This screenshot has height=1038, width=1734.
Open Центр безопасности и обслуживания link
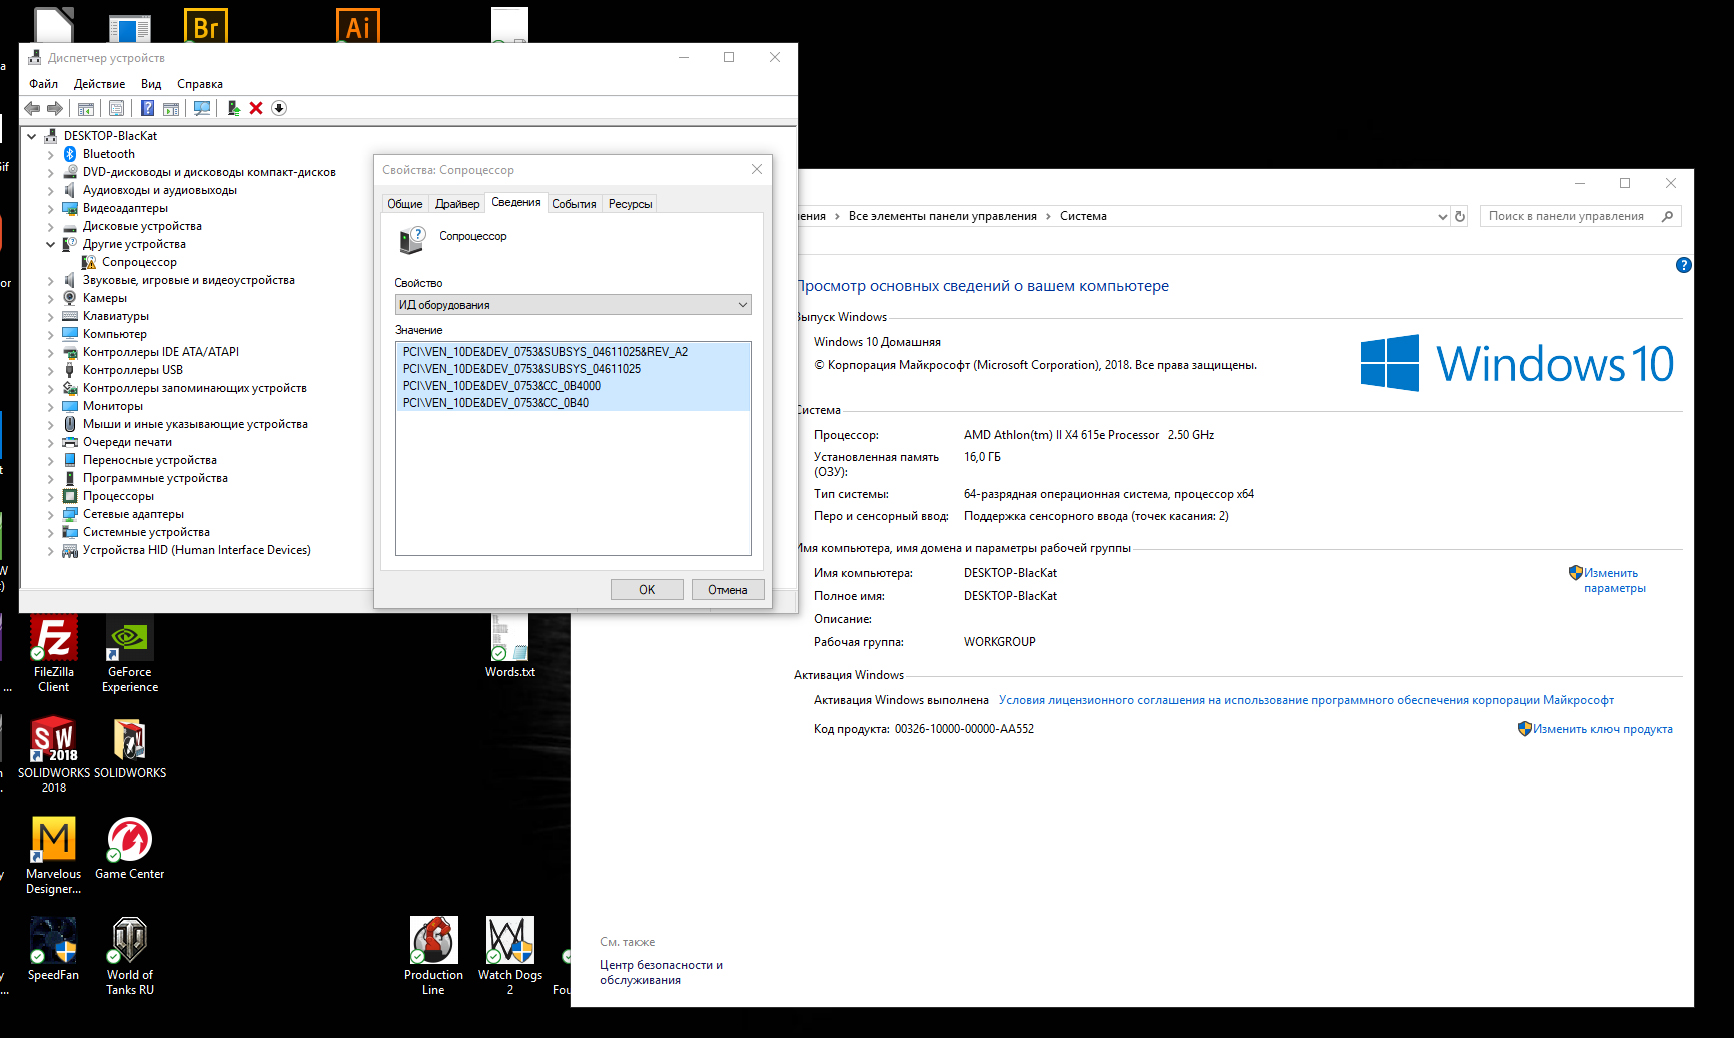point(661,972)
